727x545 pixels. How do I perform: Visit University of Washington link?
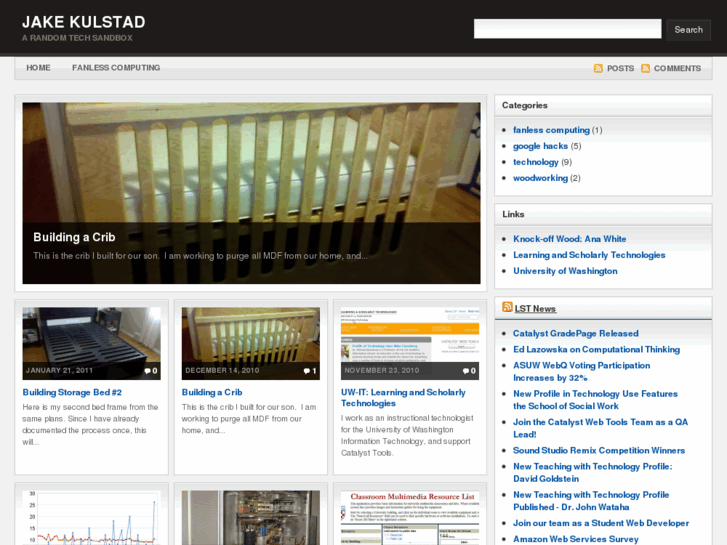[x=565, y=271]
